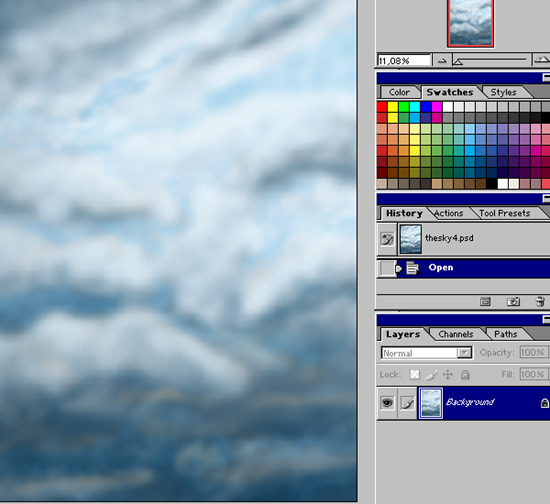Screen dimensions: 550x504
Task: Click the Open state document icon in History
Action: [x=412, y=269]
